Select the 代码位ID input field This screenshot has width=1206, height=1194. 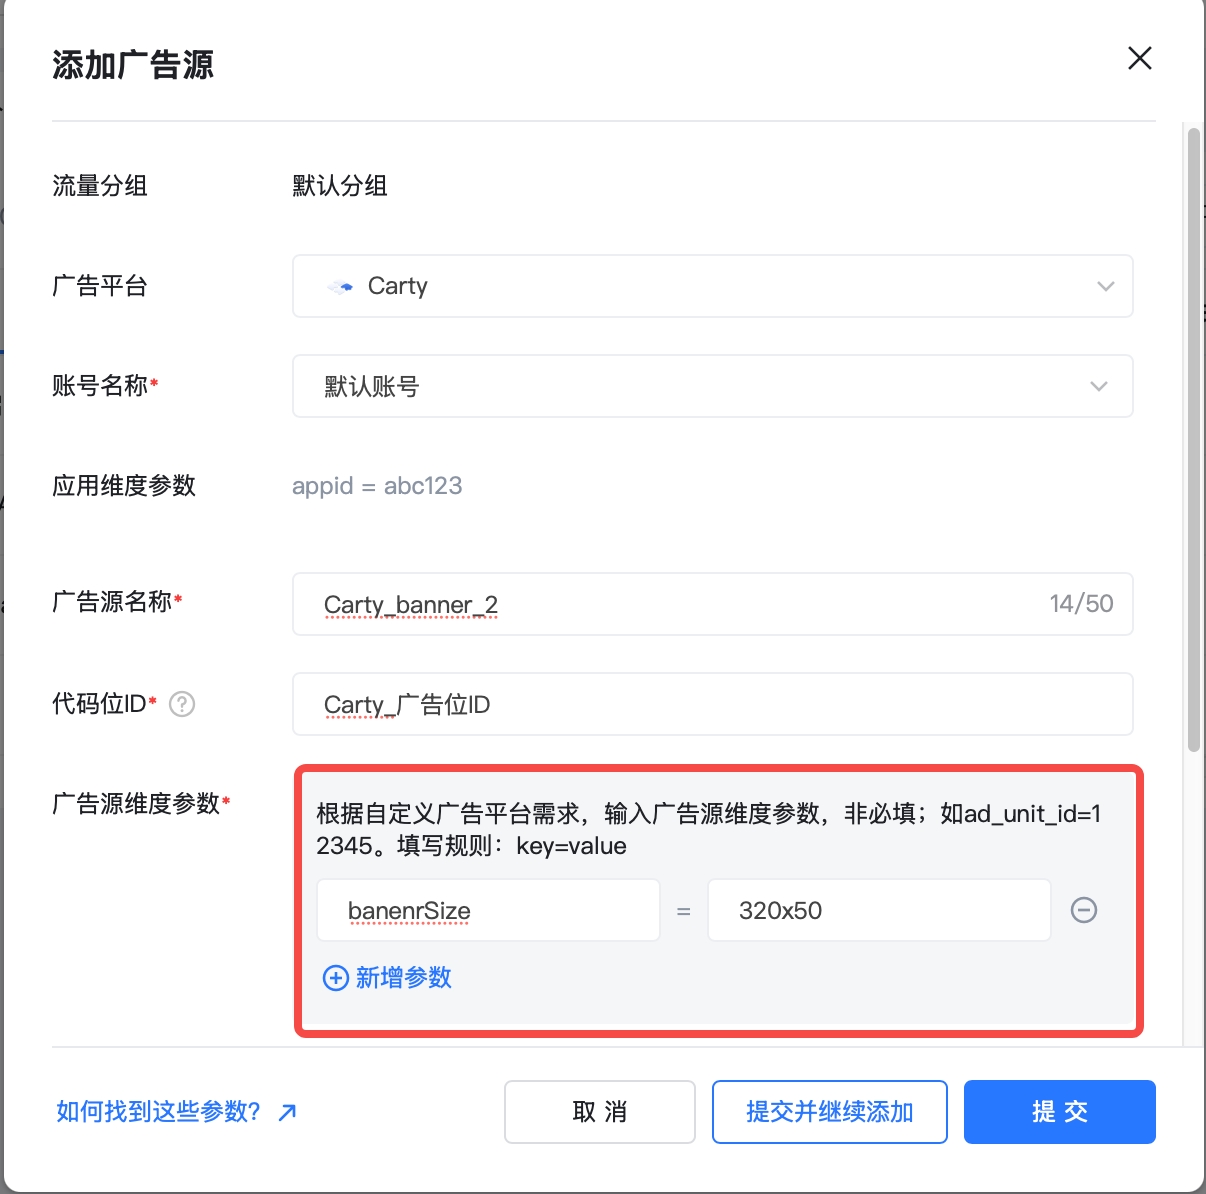[x=712, y=704]
